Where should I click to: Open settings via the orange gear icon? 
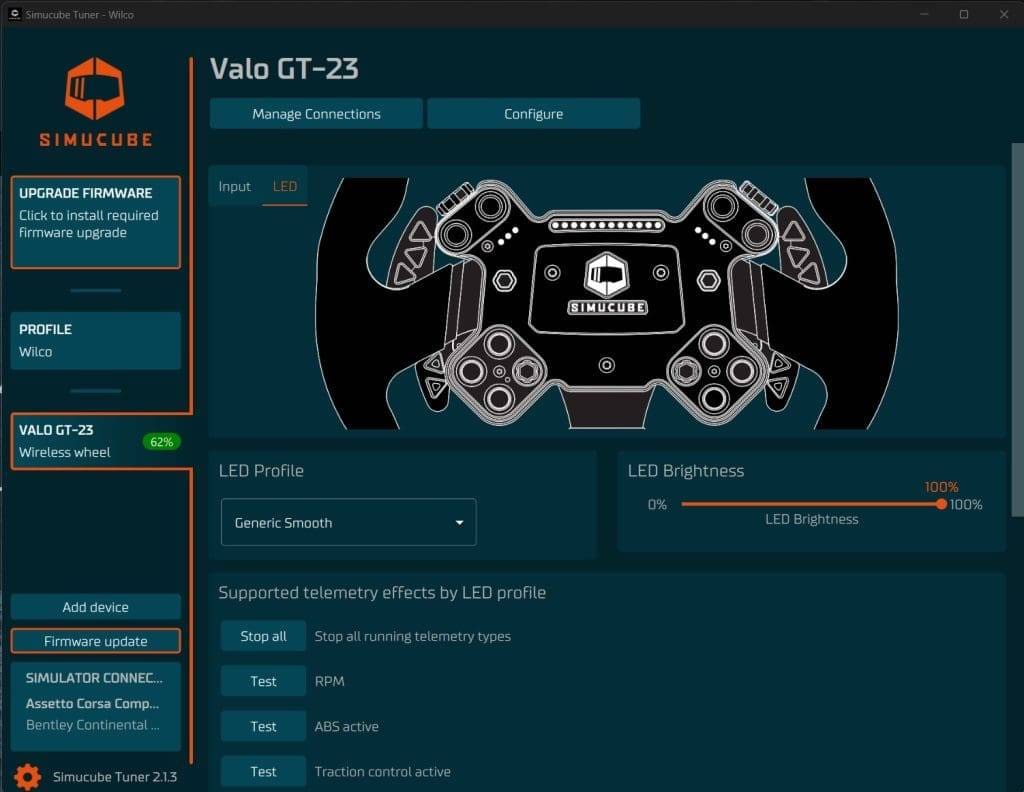coord(27,776)
